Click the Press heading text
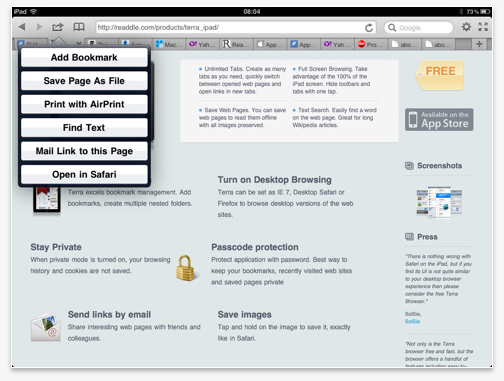Image resolution: width=504 pixels, height=381 pixels. tap(427, 237)
